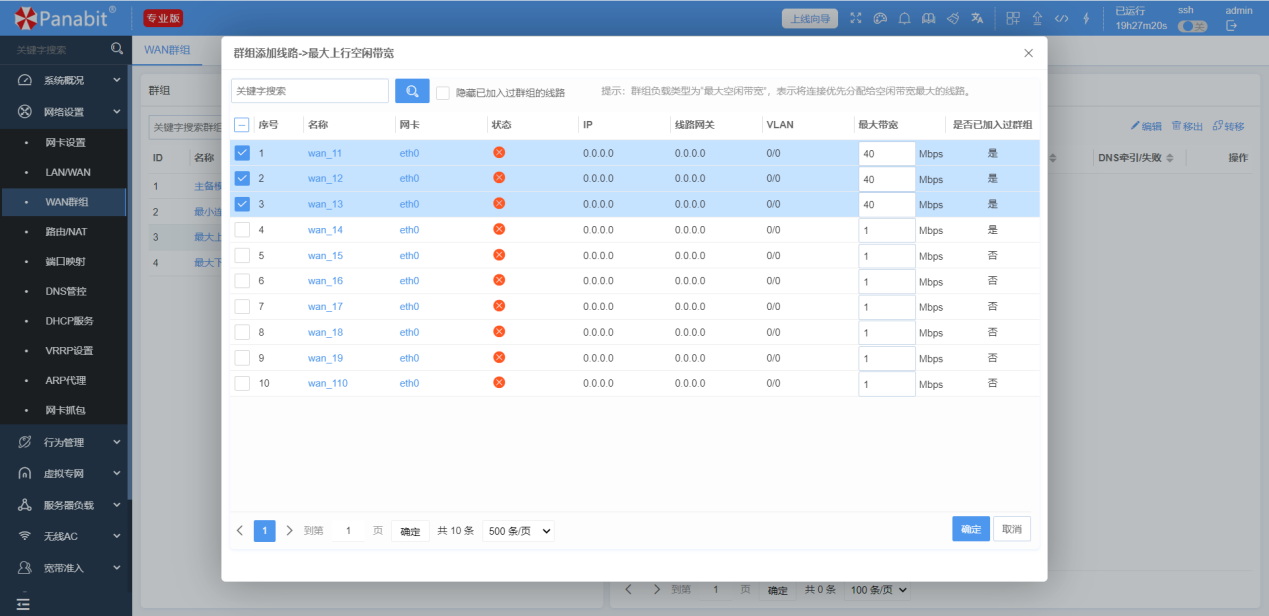Click the language translate icon
Viewport: 1269px width, 616px height.
tap(977, 18)
